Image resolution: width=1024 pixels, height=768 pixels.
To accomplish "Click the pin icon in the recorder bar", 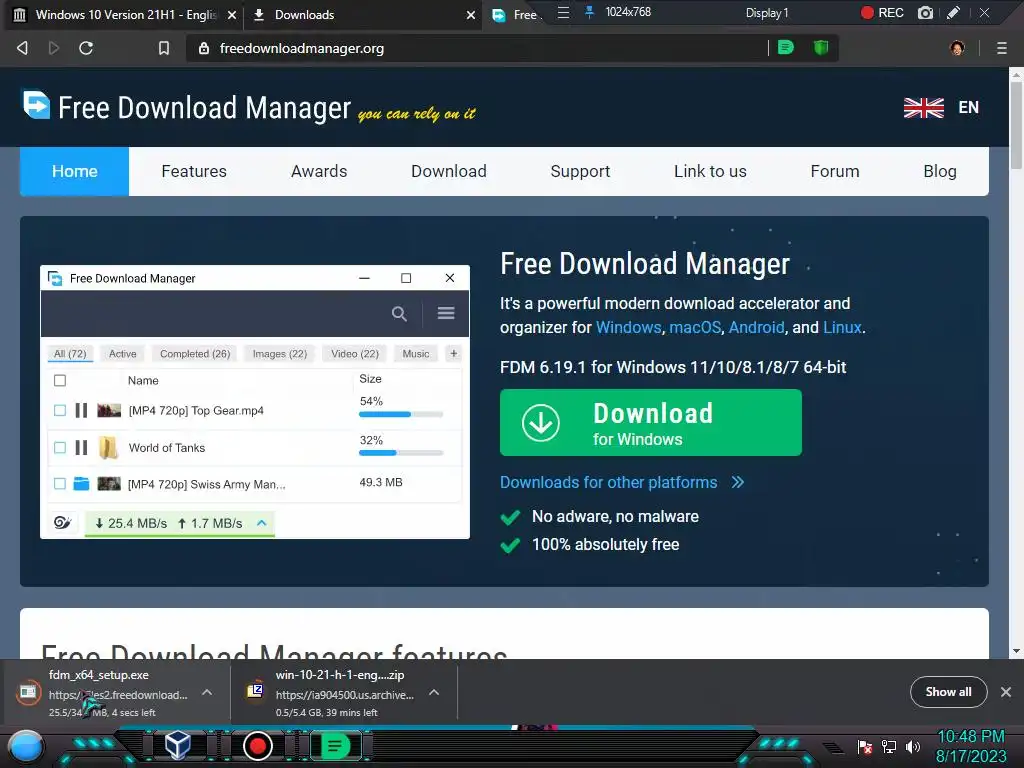I will pos(589,12).
